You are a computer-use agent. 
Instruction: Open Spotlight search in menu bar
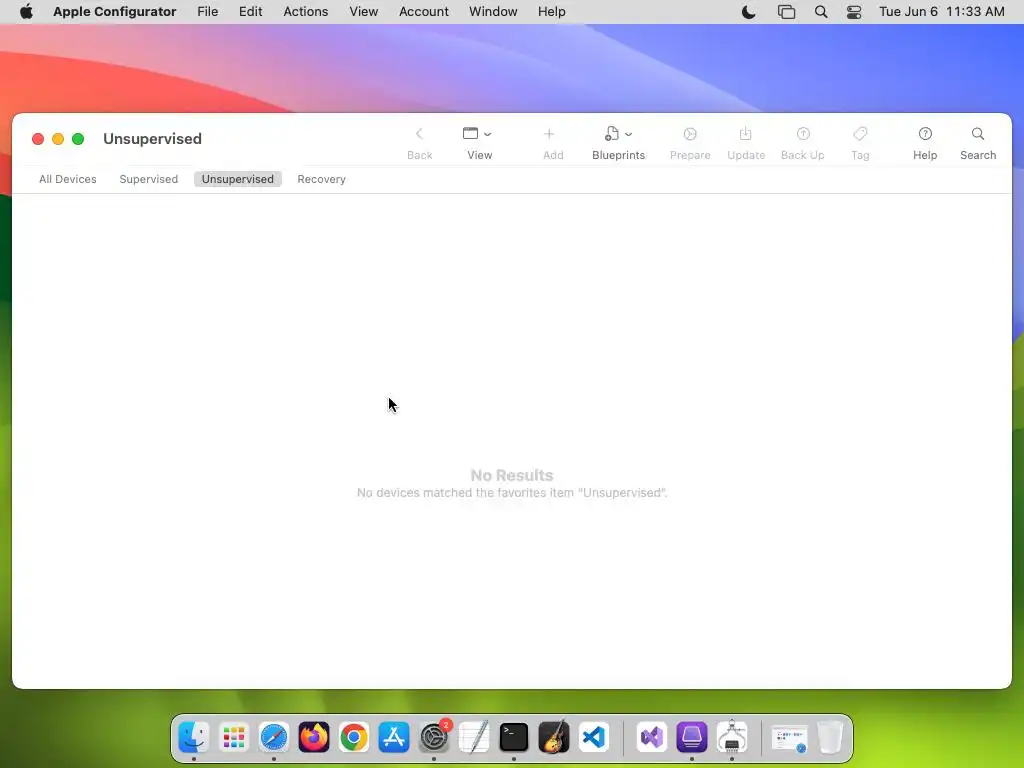tap(821, 12)
